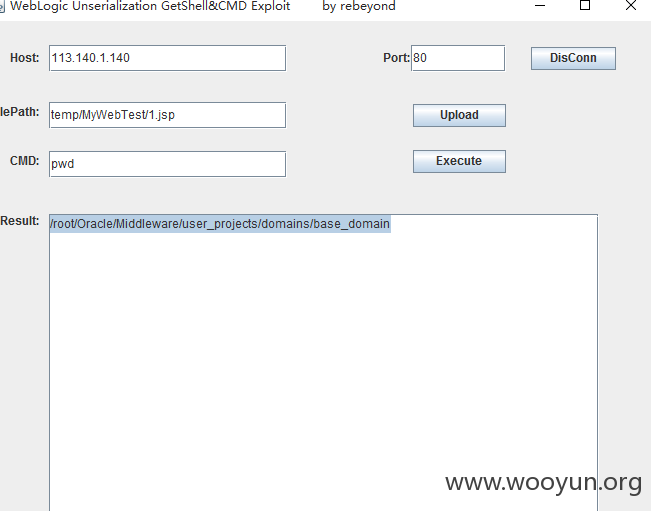
Task: Click the Result label
Action: pos(20,221)
